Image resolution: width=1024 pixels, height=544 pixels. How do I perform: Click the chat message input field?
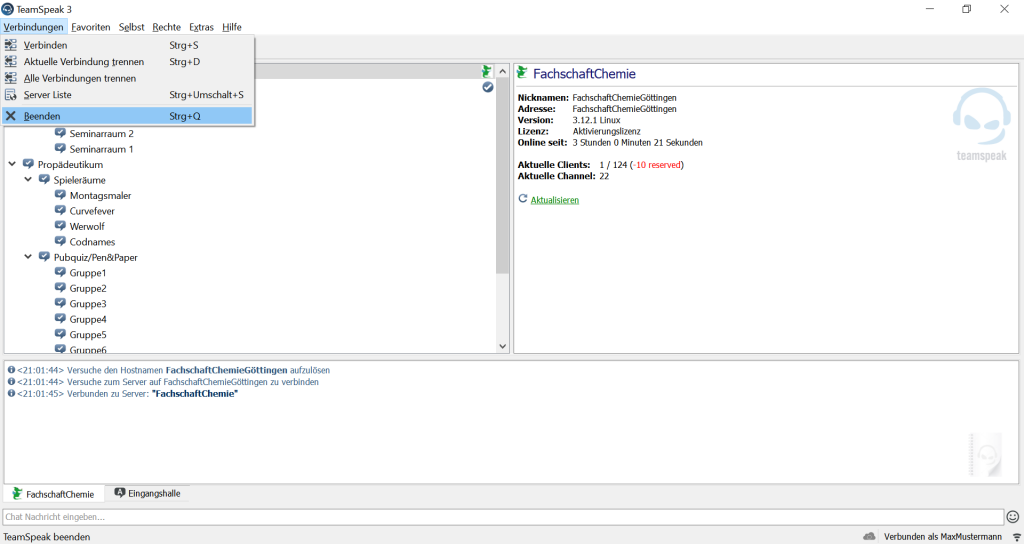[x=503, y=517]
